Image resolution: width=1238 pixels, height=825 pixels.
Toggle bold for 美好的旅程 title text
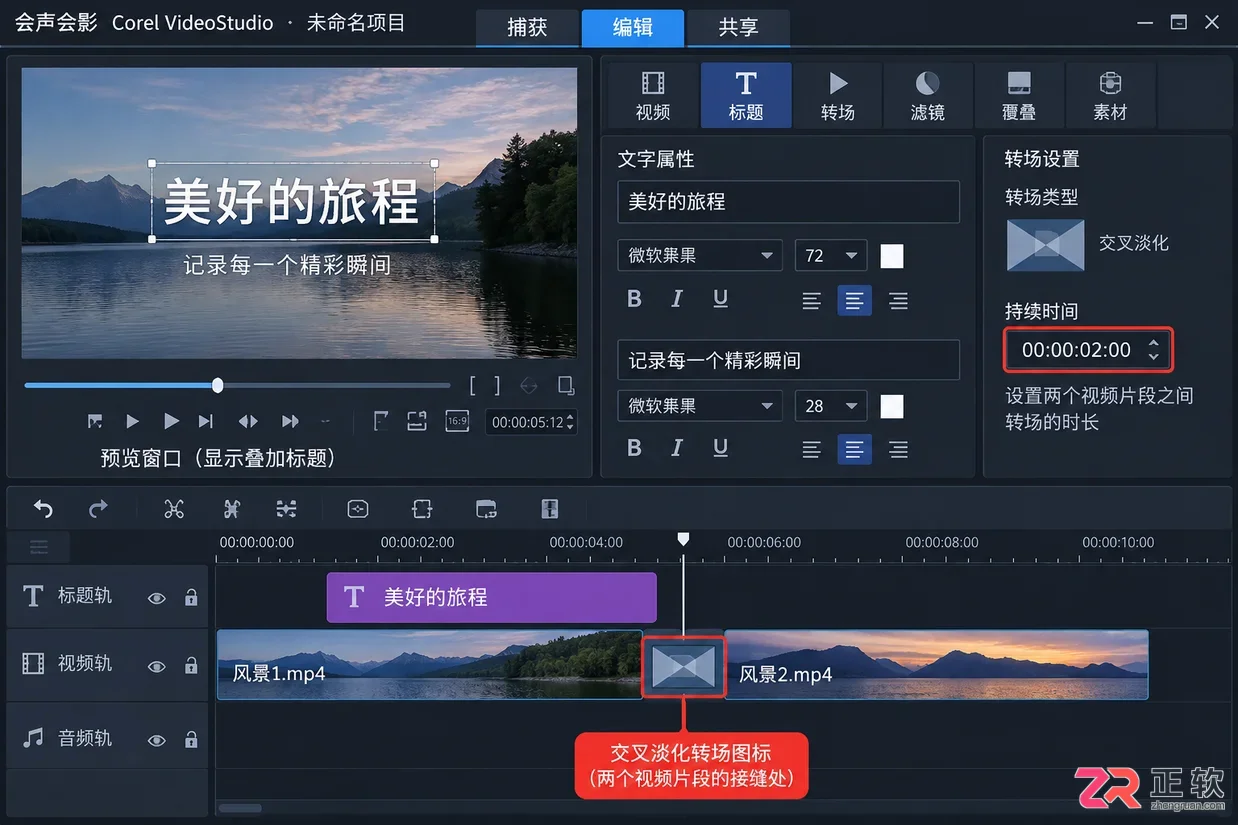click(x=634, y=299)
